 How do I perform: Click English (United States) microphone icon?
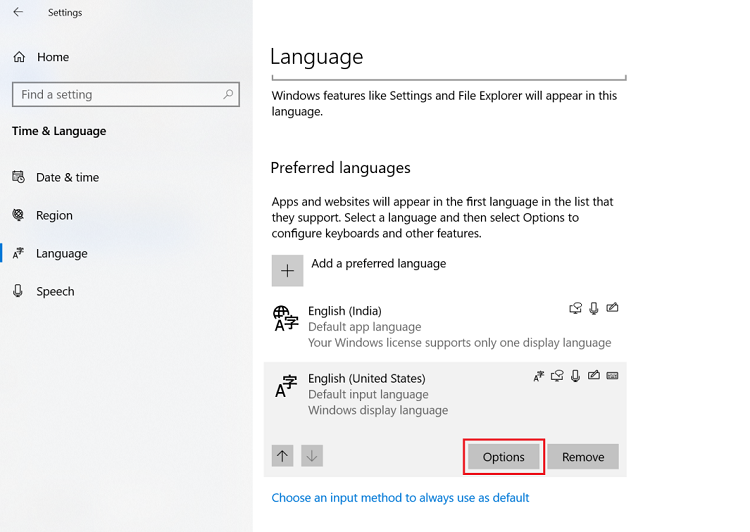click(575, 376)
